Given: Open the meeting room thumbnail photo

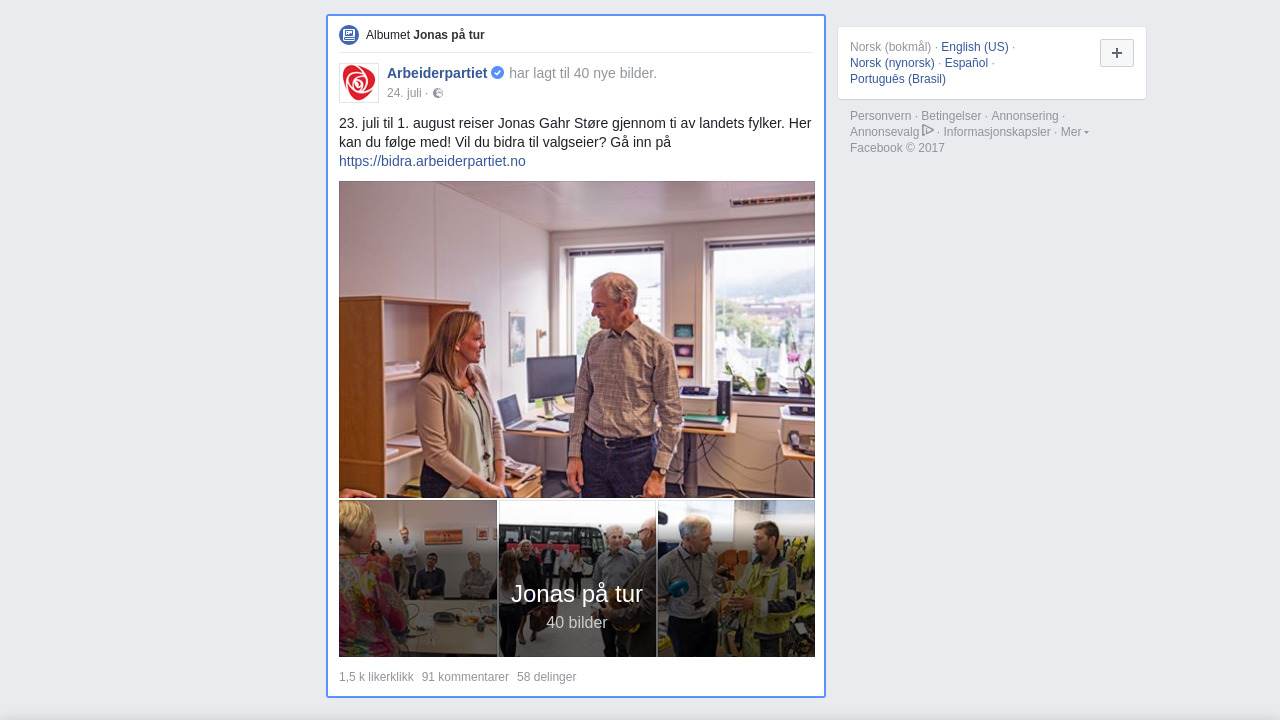Looking at the screenshot, I should (418, 578).
